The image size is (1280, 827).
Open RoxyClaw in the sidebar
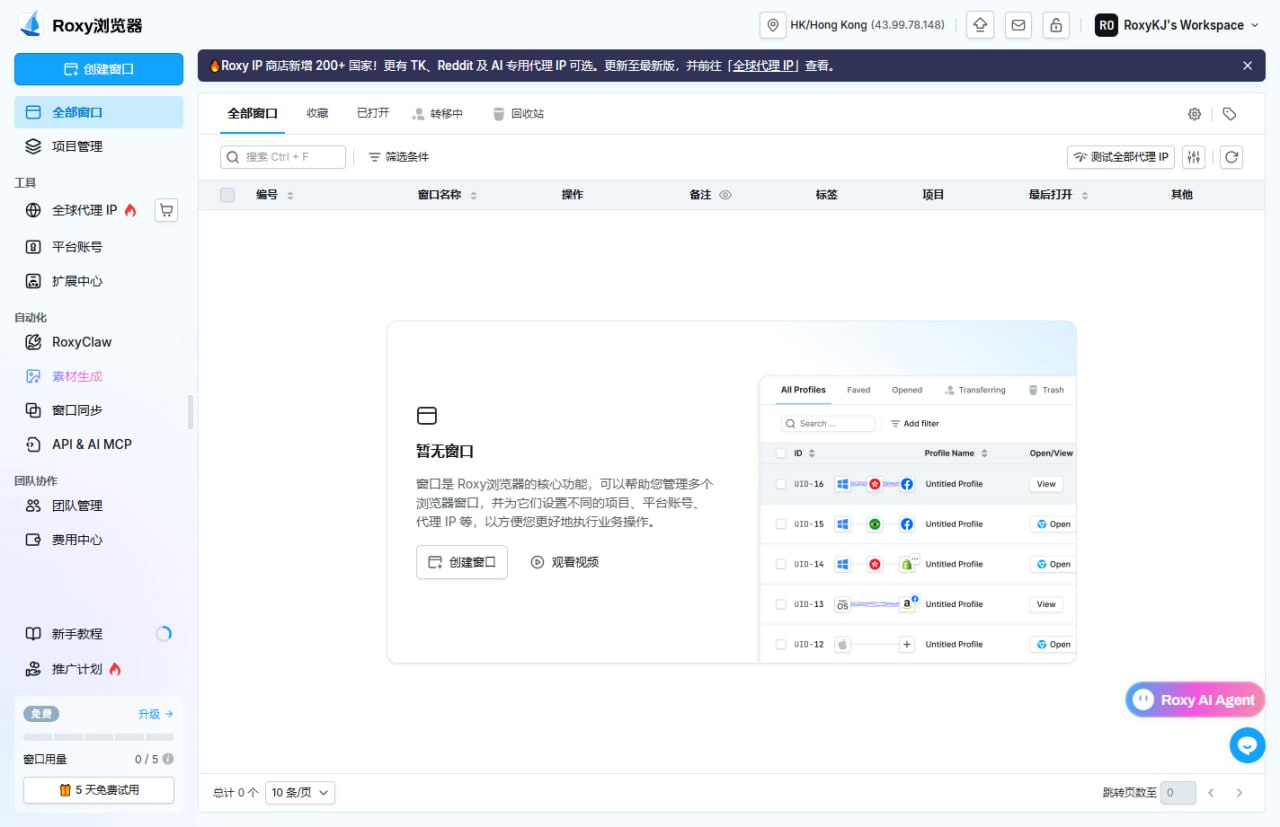point(99,342)
